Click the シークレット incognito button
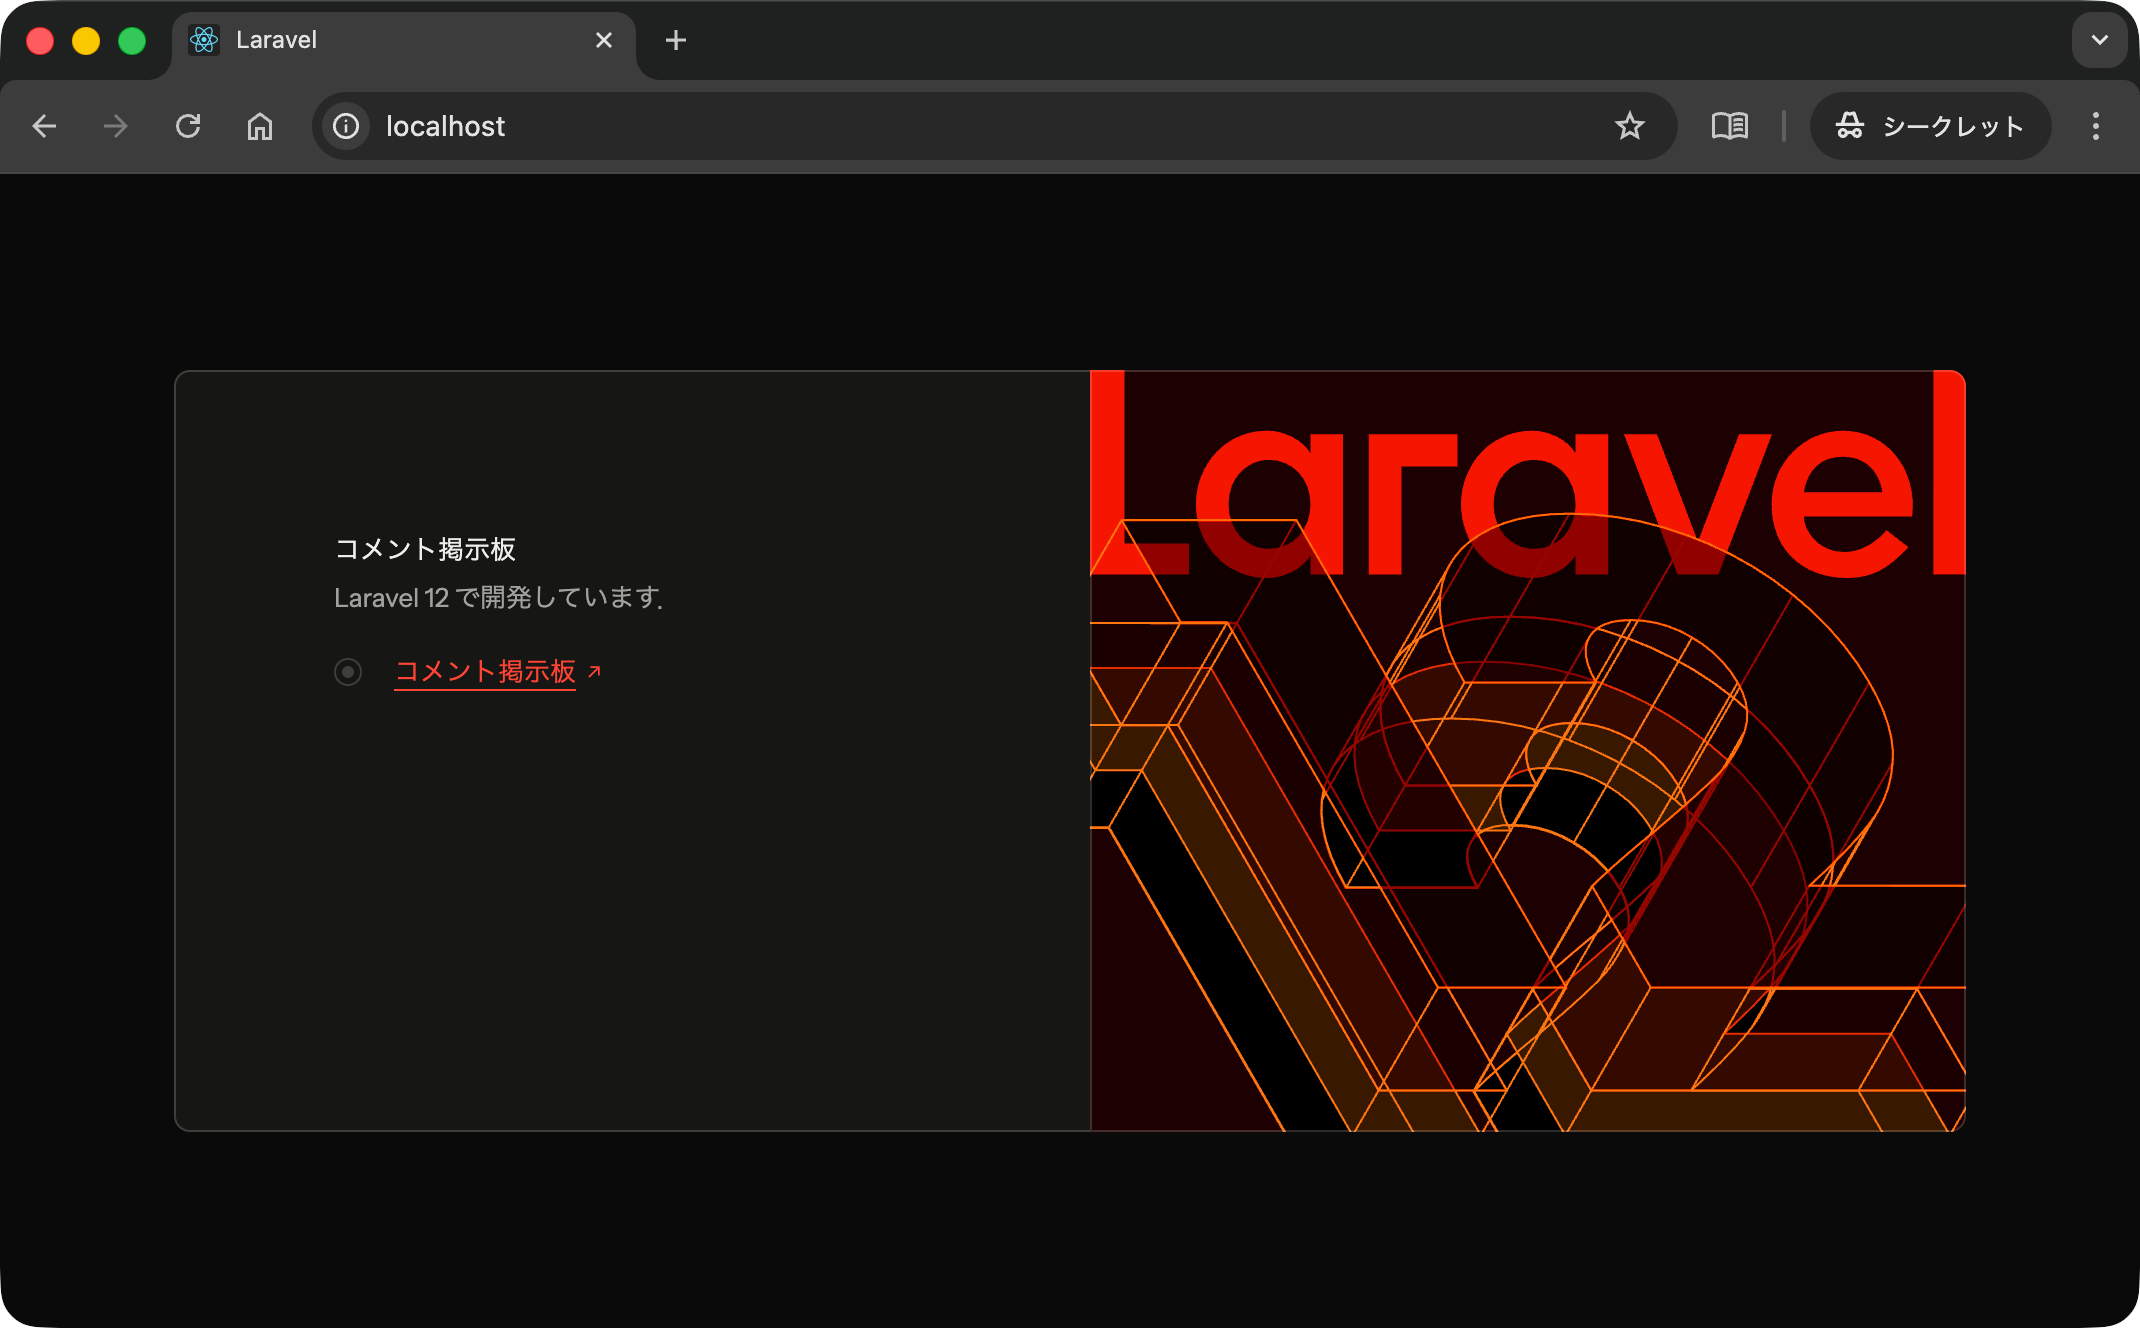 coord(1930,126)
